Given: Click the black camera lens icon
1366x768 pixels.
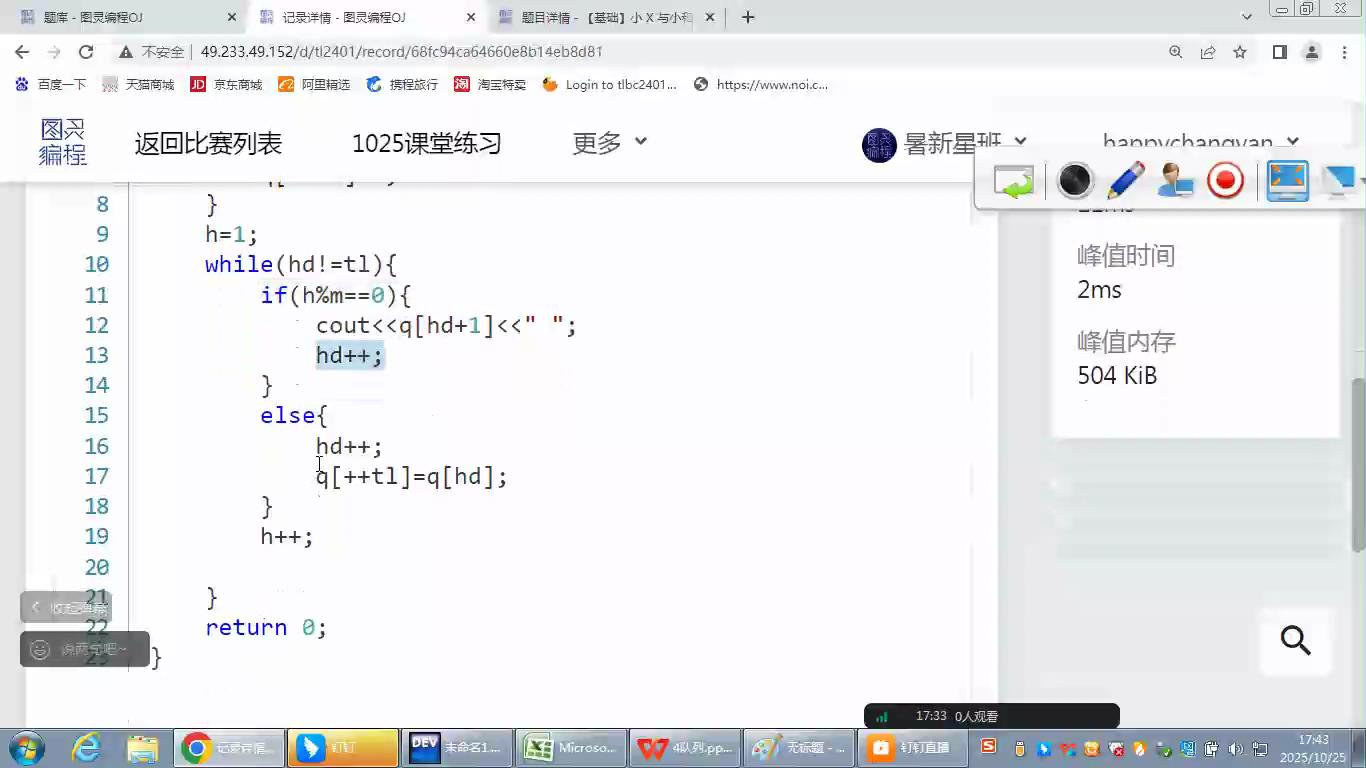Looking at the screenshot, I should [x=1075, y=181].
